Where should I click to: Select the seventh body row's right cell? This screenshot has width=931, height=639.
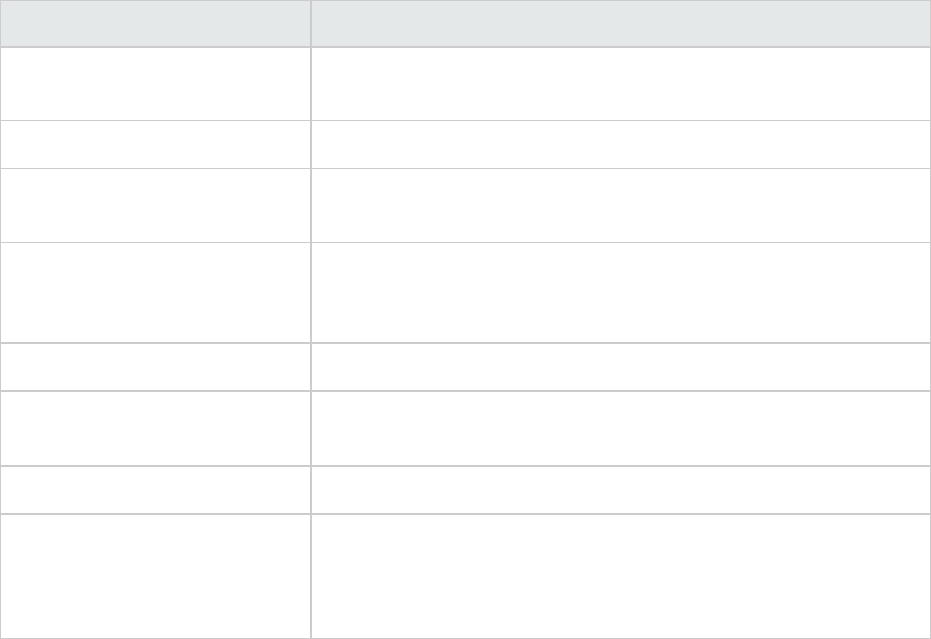coord(620,490)
